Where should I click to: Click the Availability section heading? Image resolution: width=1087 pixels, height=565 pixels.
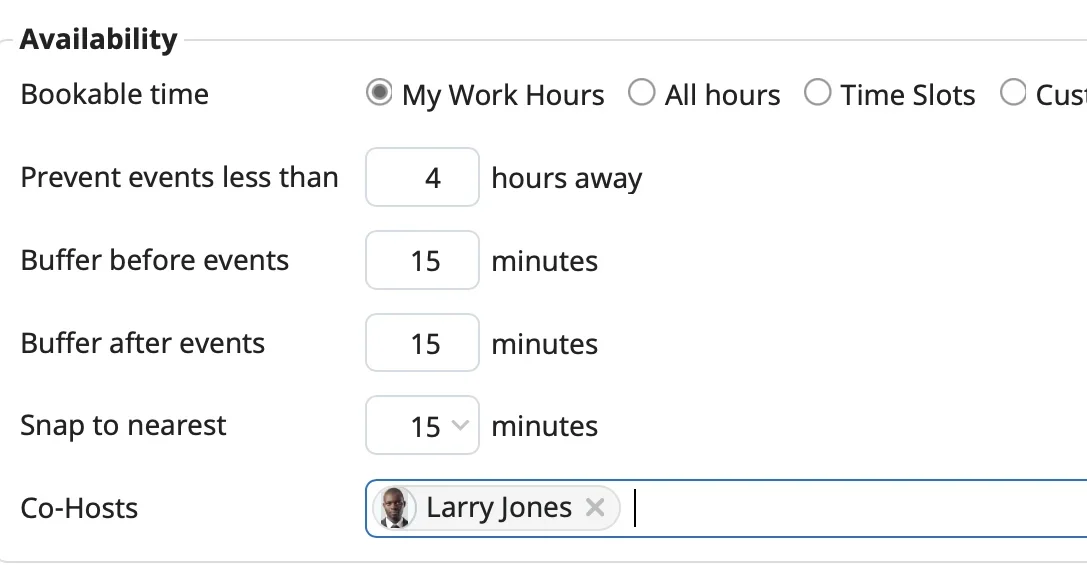pos(98,39)
